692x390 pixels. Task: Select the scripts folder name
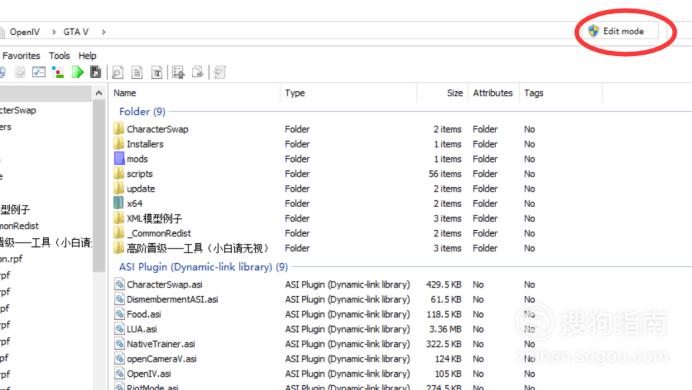click(139, 174)
